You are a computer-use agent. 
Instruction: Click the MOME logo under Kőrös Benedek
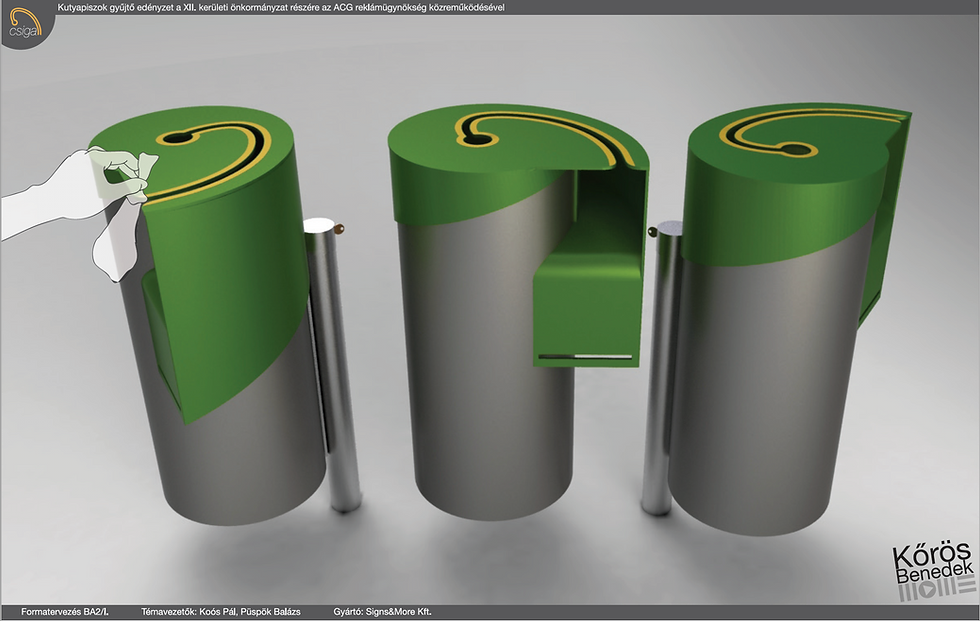[937, 589]
